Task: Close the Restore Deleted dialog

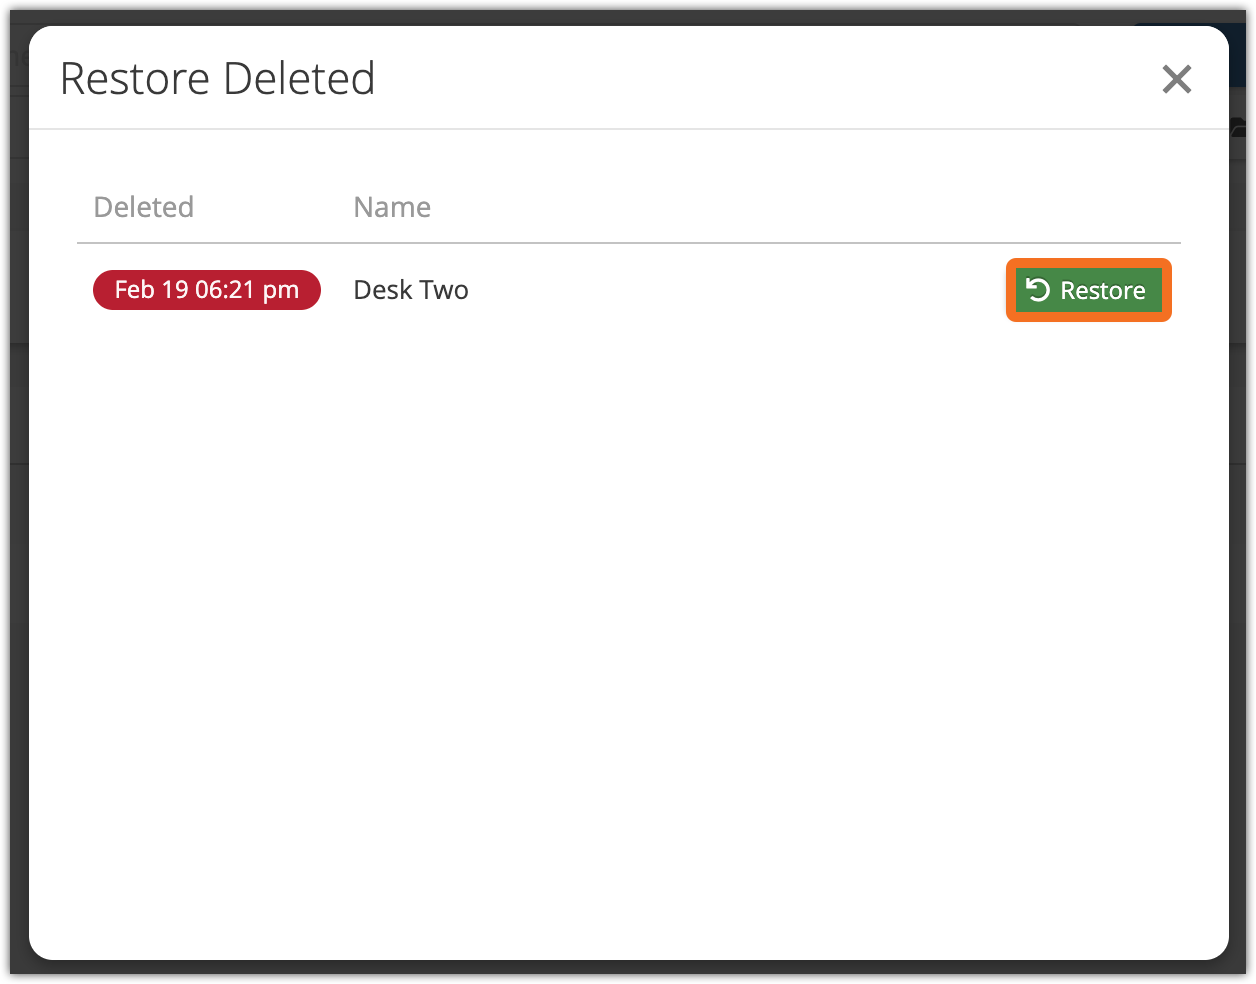Action: tap(1176, 79)
